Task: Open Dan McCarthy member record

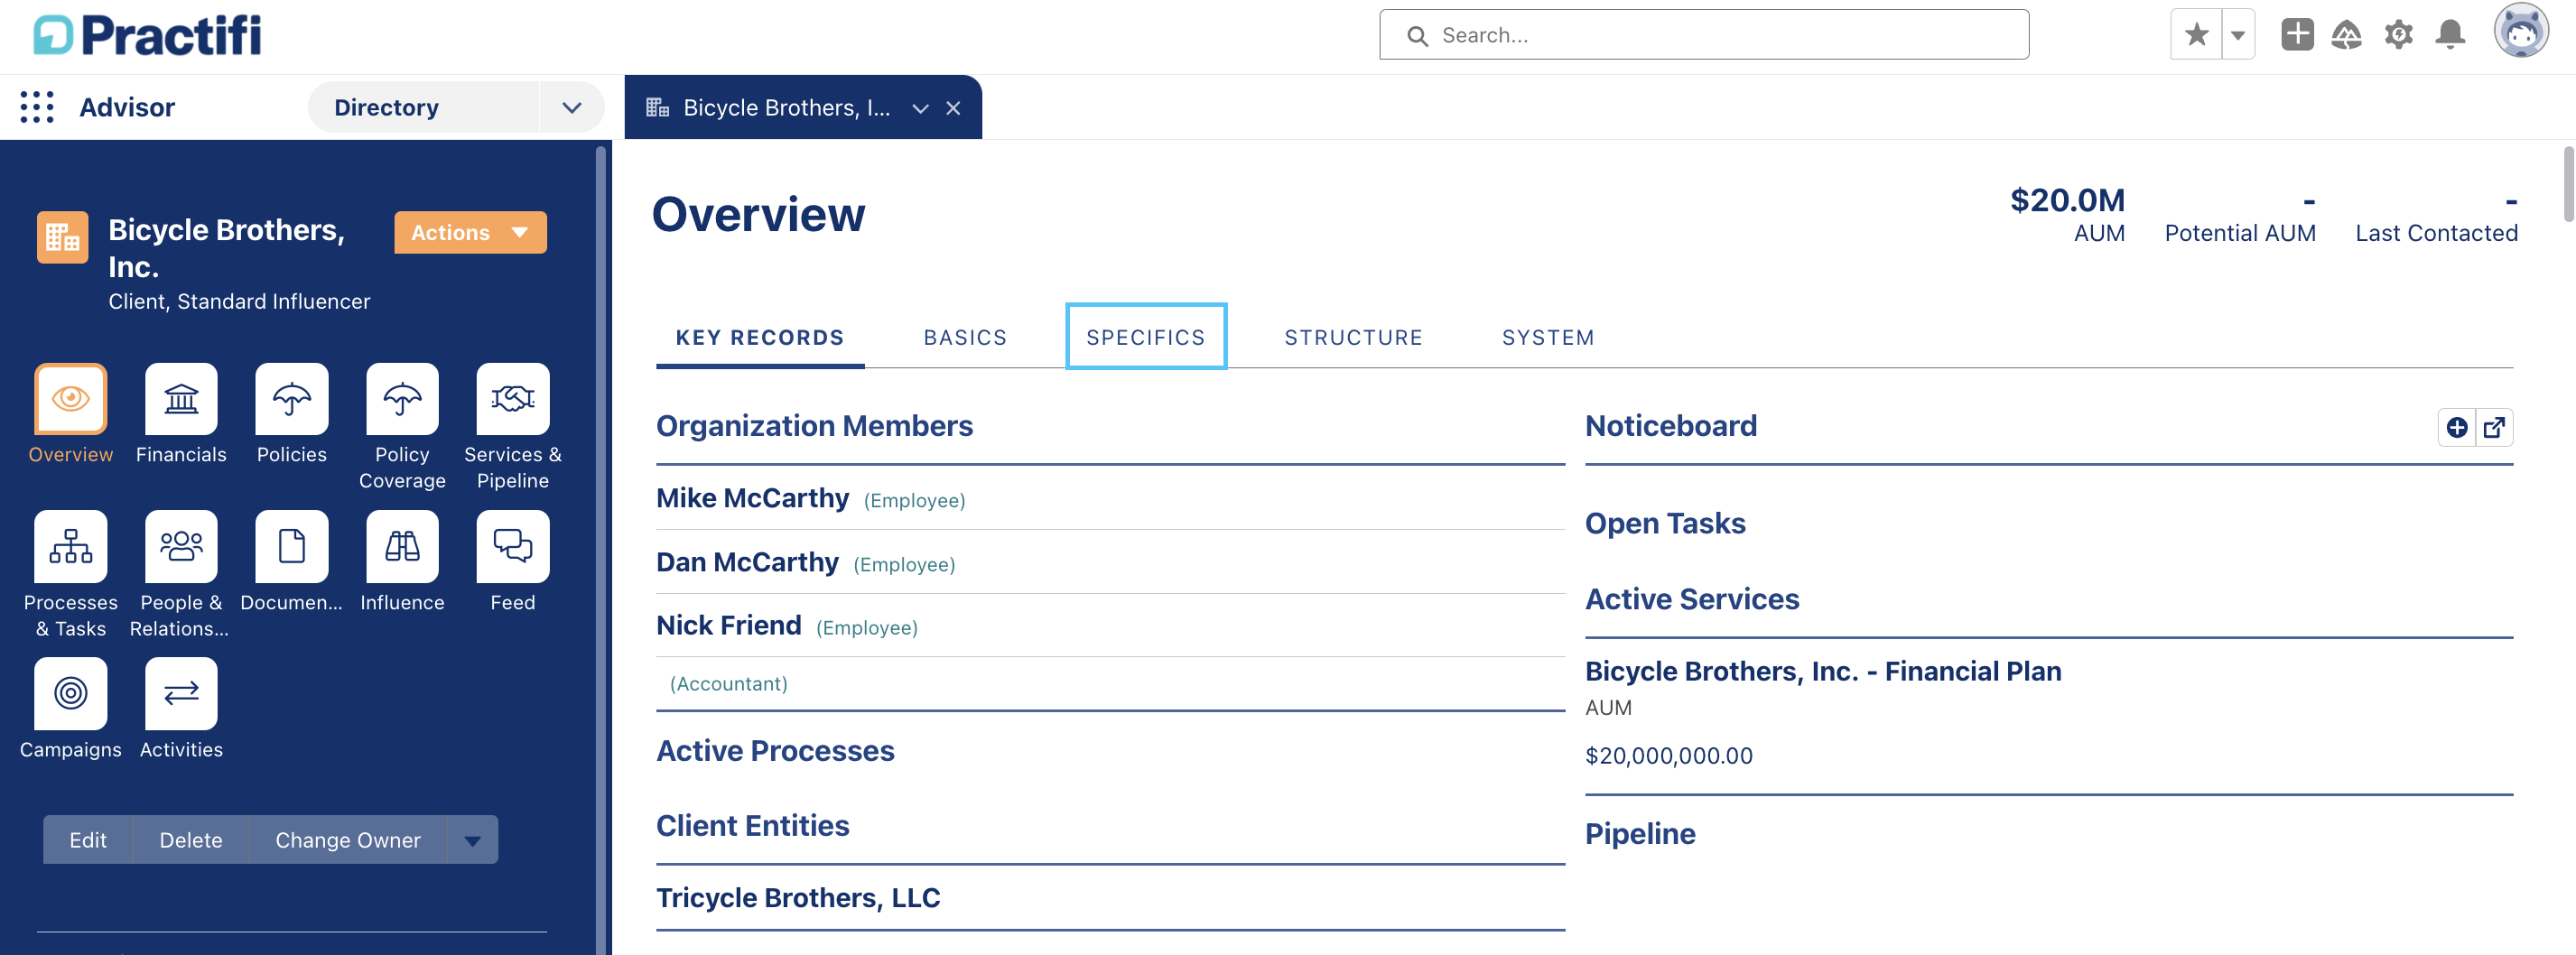Action: click(x=747, y=562)
